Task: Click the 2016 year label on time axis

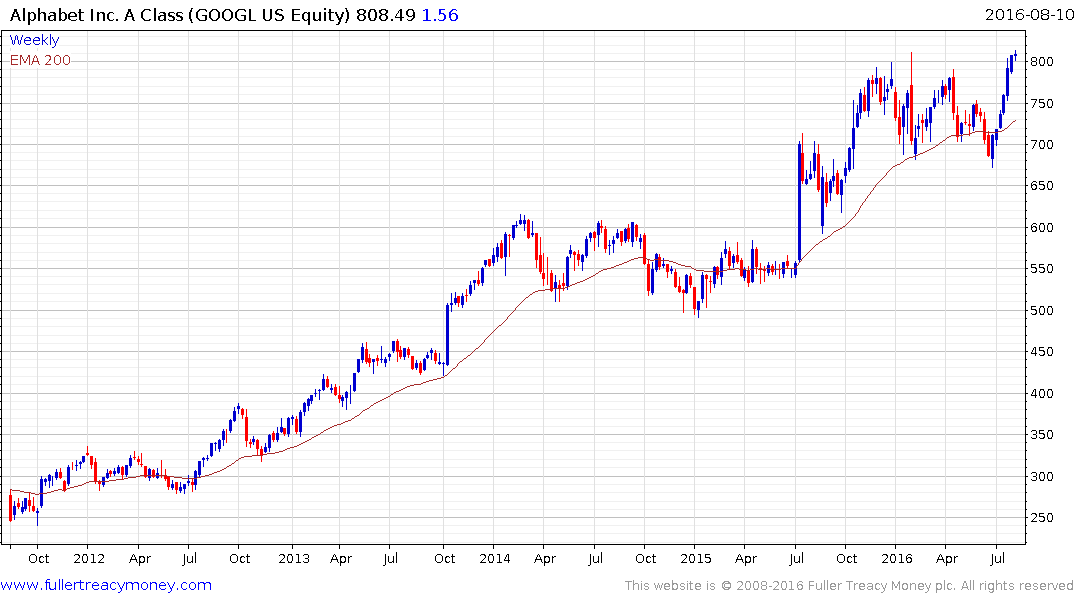Action: (x=897, y=559)
